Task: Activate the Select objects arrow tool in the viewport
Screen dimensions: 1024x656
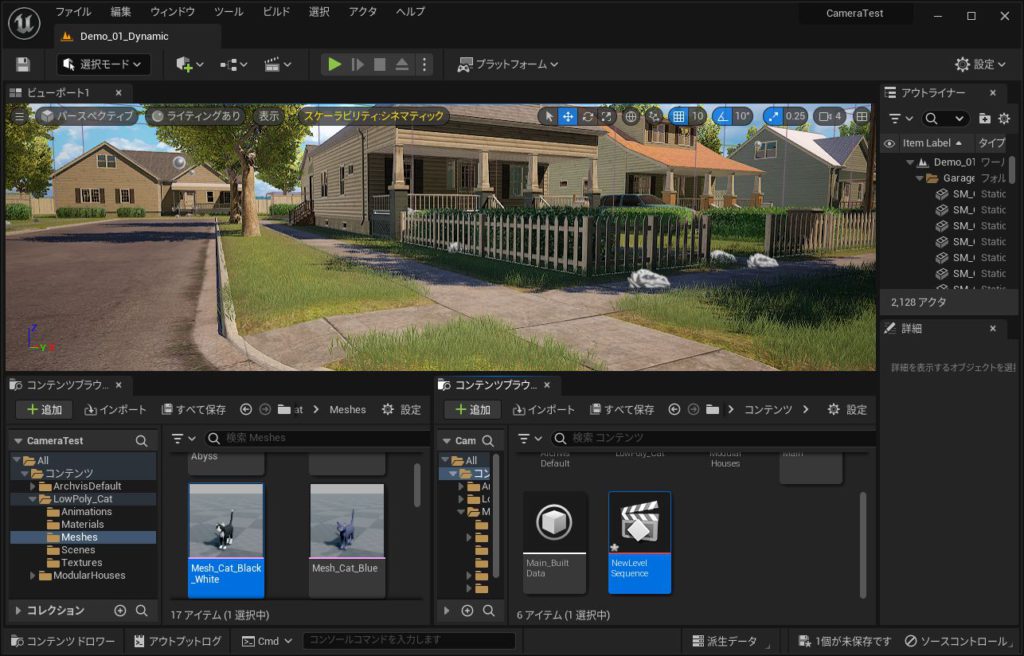Action: click(549, 116)
